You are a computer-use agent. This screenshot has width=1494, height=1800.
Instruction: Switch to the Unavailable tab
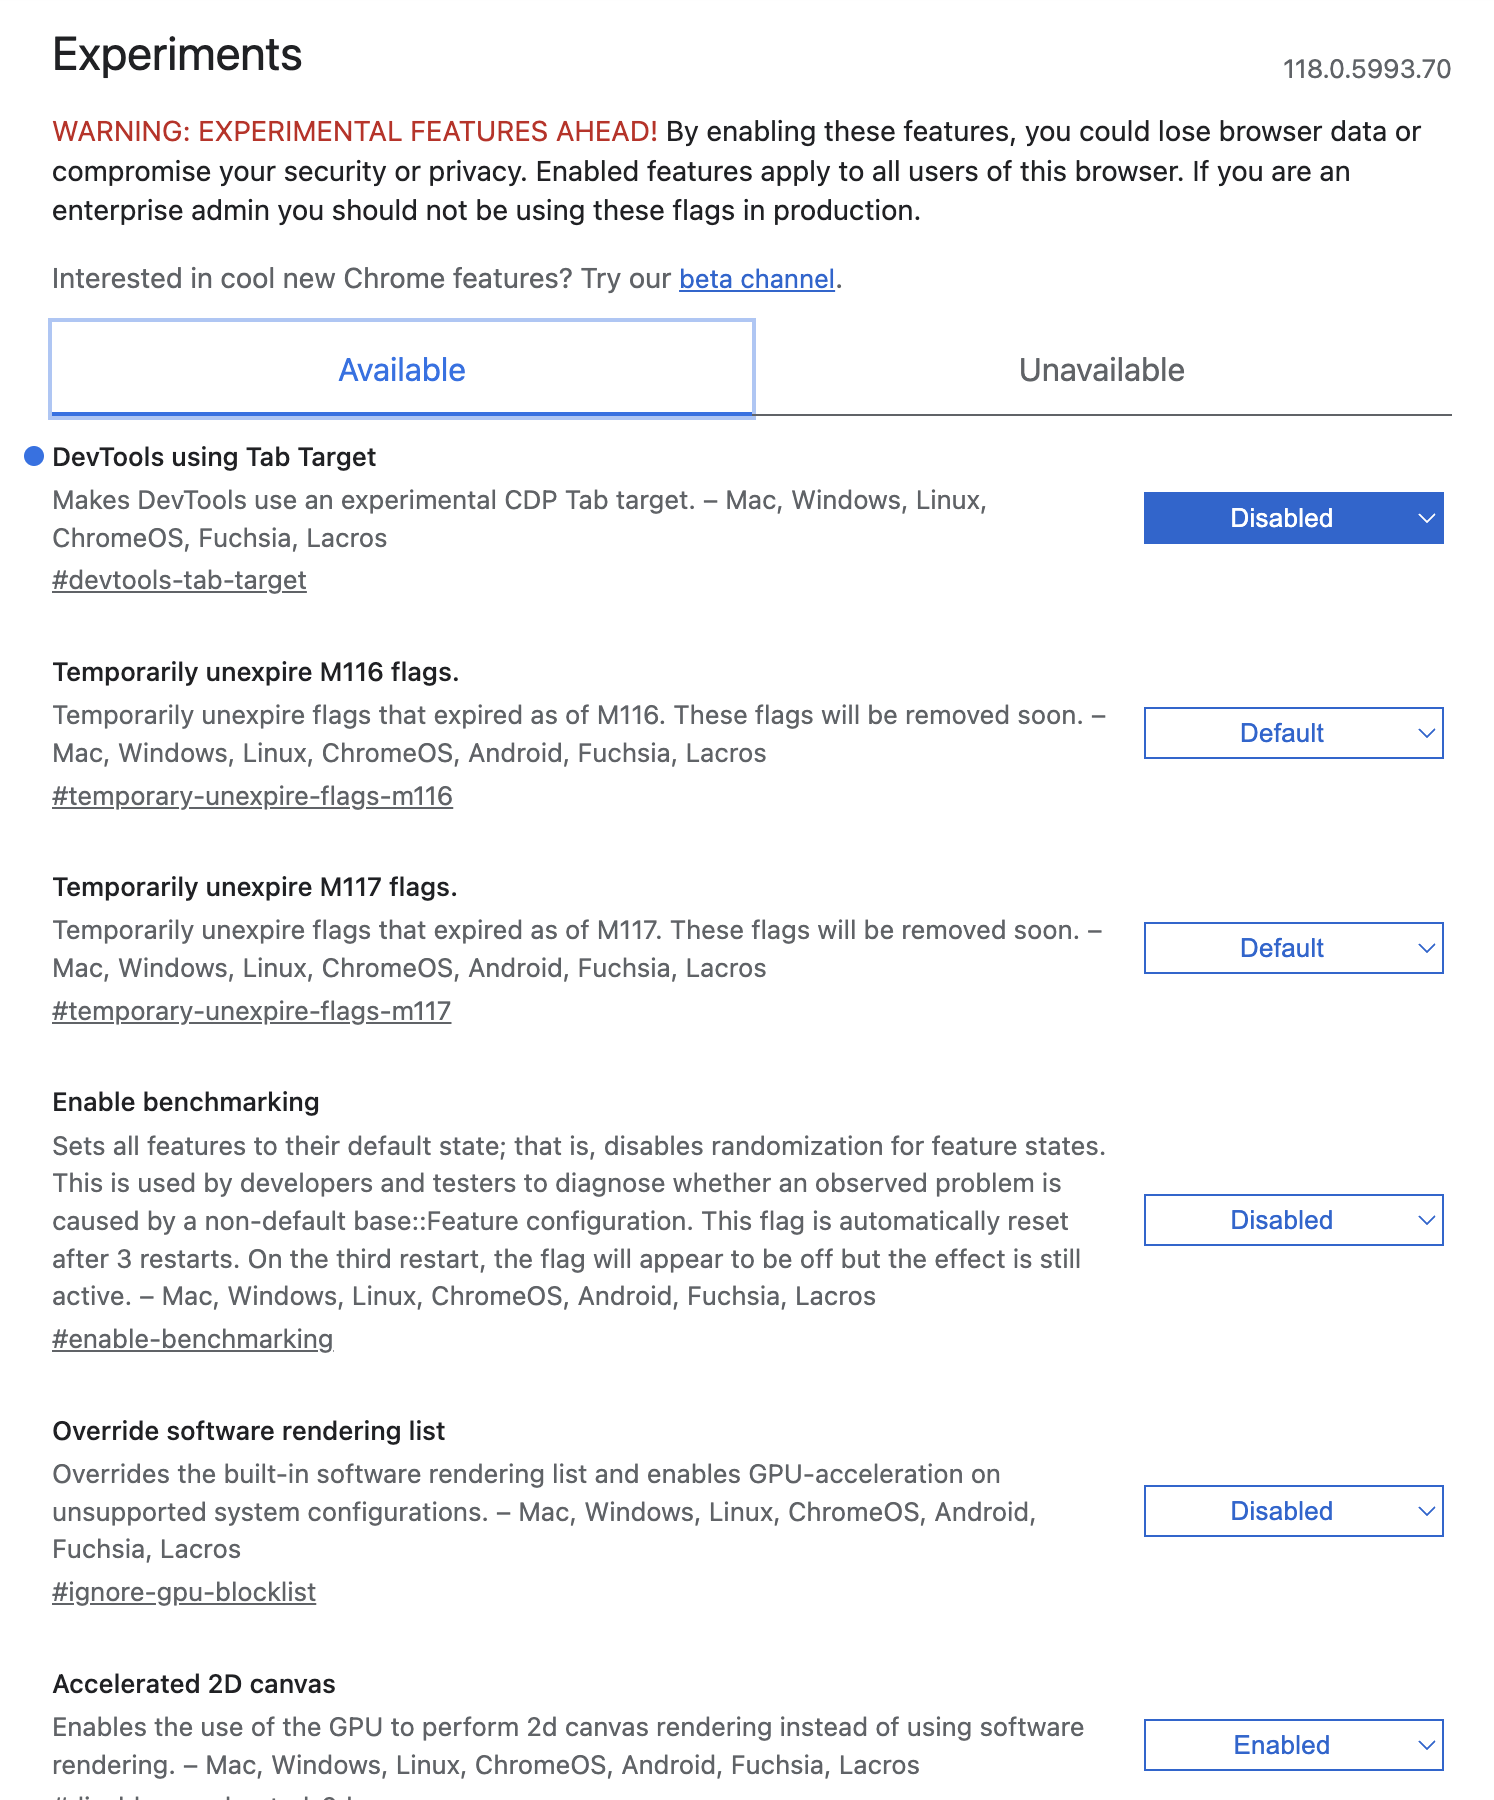click(x=1100, y=368)
